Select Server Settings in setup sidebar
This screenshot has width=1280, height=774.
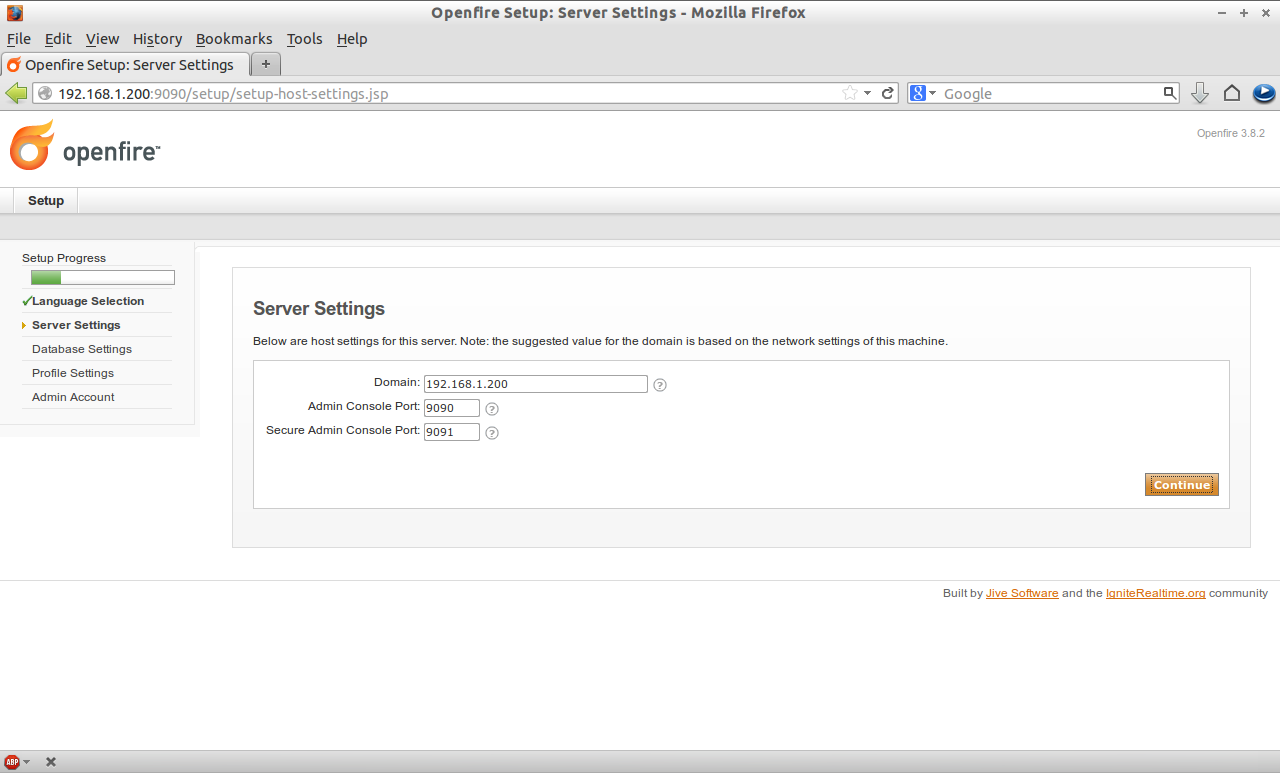point(76,325)
